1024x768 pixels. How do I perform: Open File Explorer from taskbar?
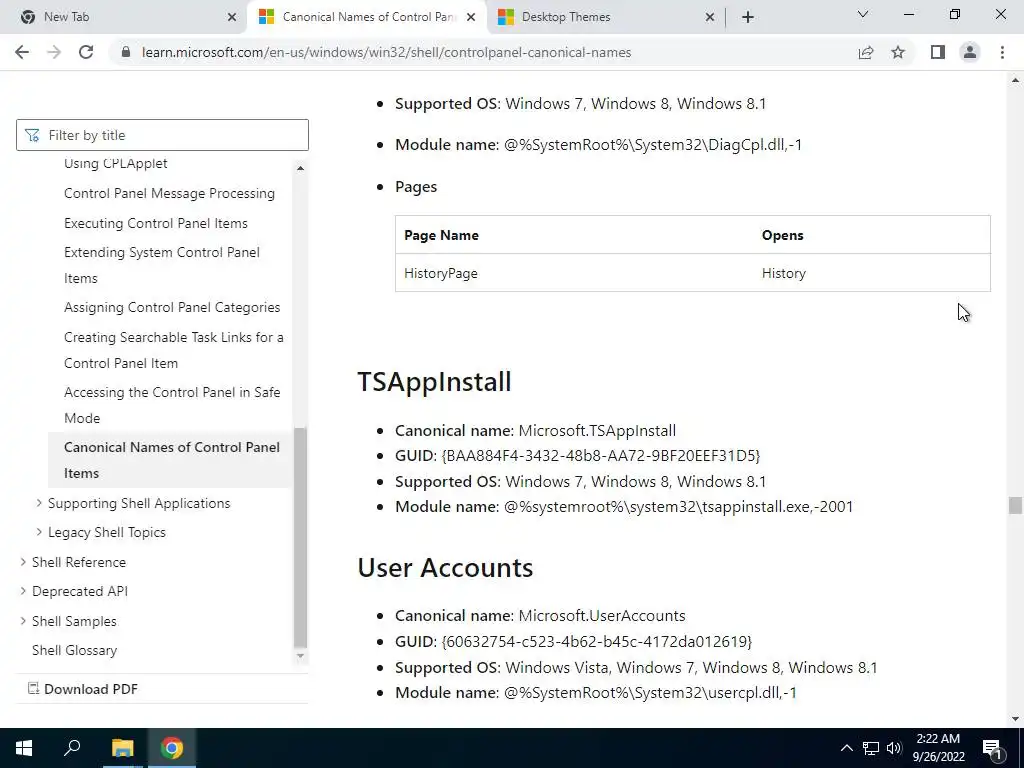pos(122,748)
